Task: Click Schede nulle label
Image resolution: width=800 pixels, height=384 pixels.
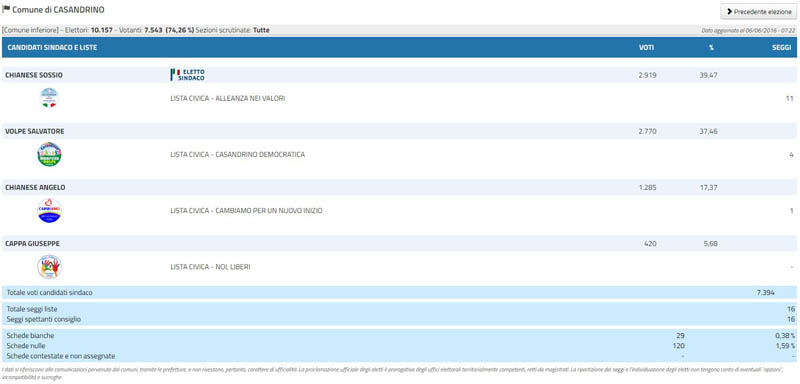Action: (26, 346)
